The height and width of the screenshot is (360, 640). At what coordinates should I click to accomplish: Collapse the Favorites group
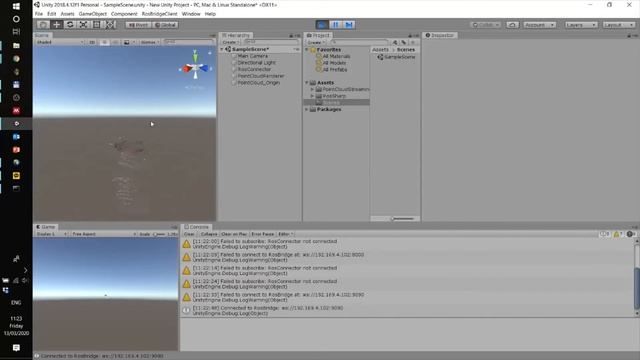[307, 50]
